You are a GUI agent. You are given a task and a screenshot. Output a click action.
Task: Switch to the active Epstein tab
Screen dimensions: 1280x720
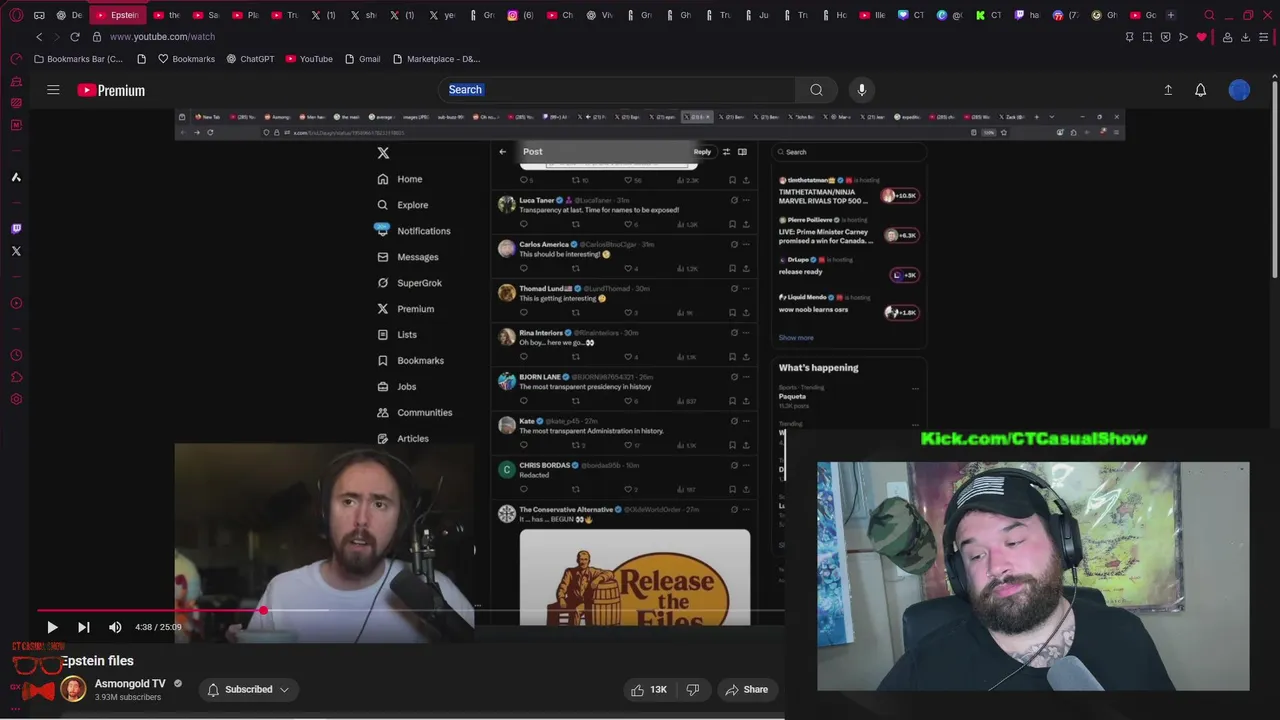[x=119, y=15]
